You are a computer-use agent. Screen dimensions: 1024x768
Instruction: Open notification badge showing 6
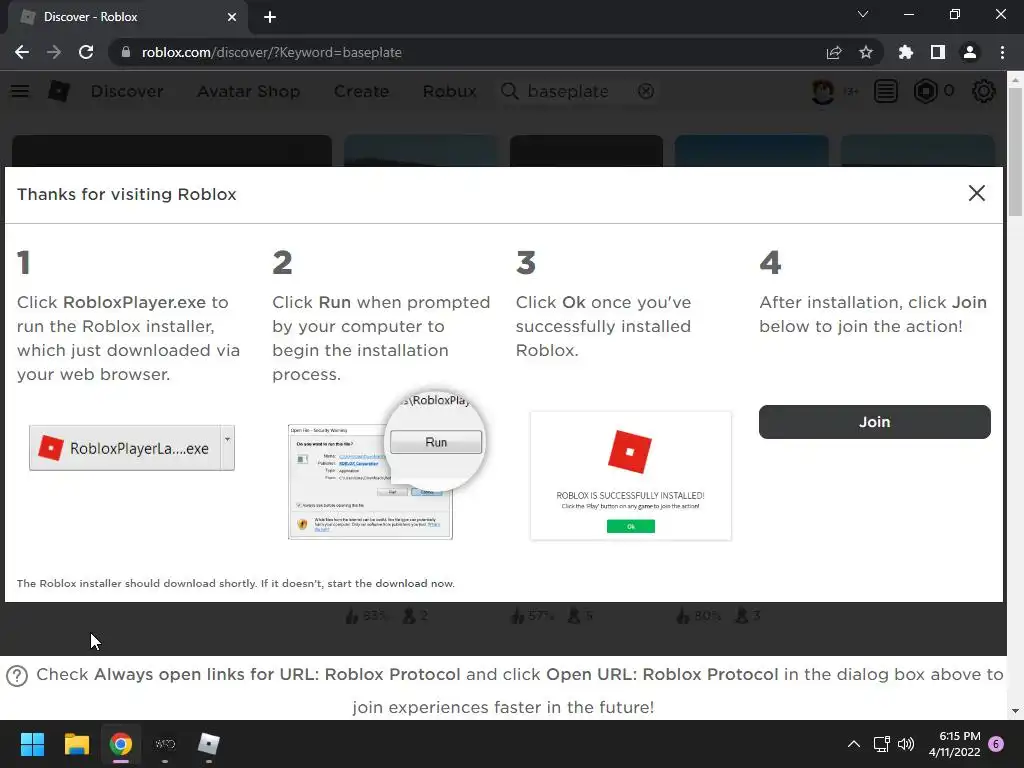996,744
